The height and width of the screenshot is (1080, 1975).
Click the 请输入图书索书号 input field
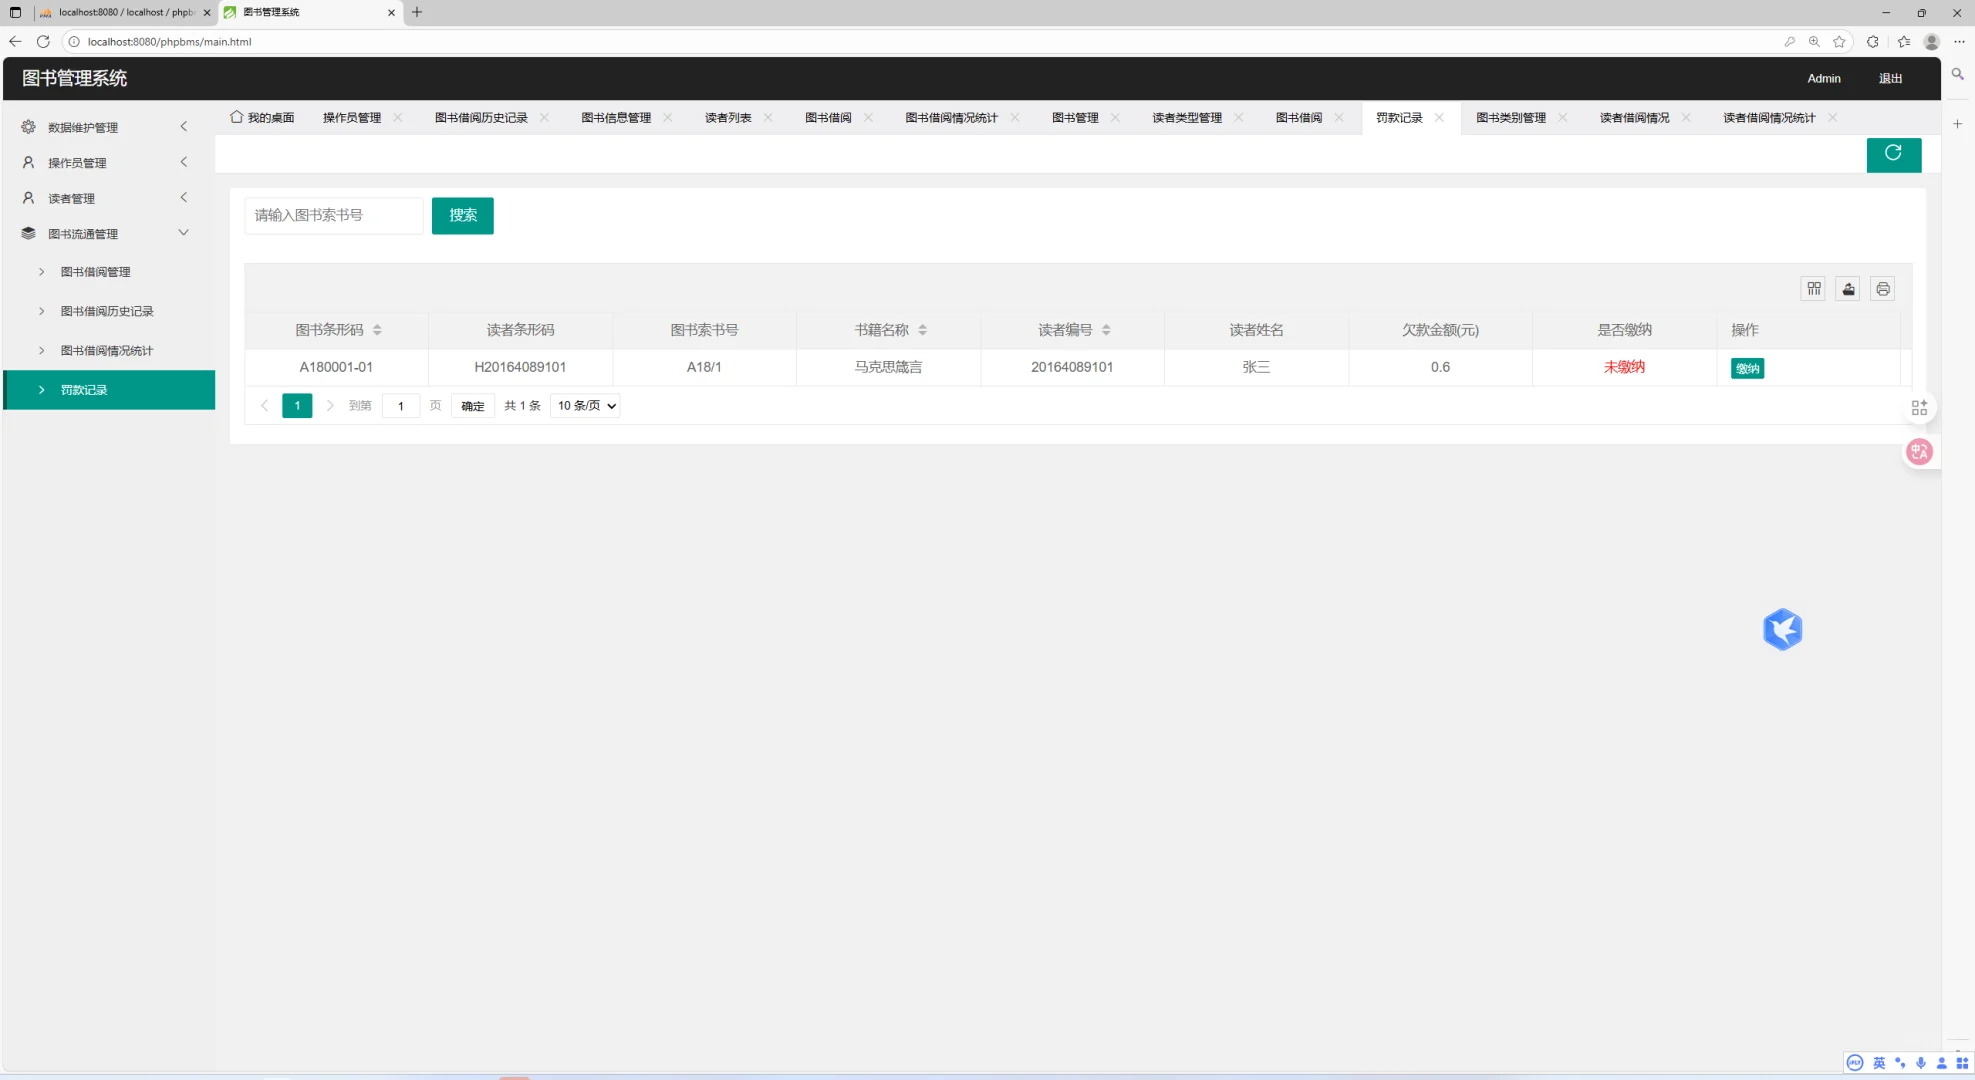(x=333, y=215)
